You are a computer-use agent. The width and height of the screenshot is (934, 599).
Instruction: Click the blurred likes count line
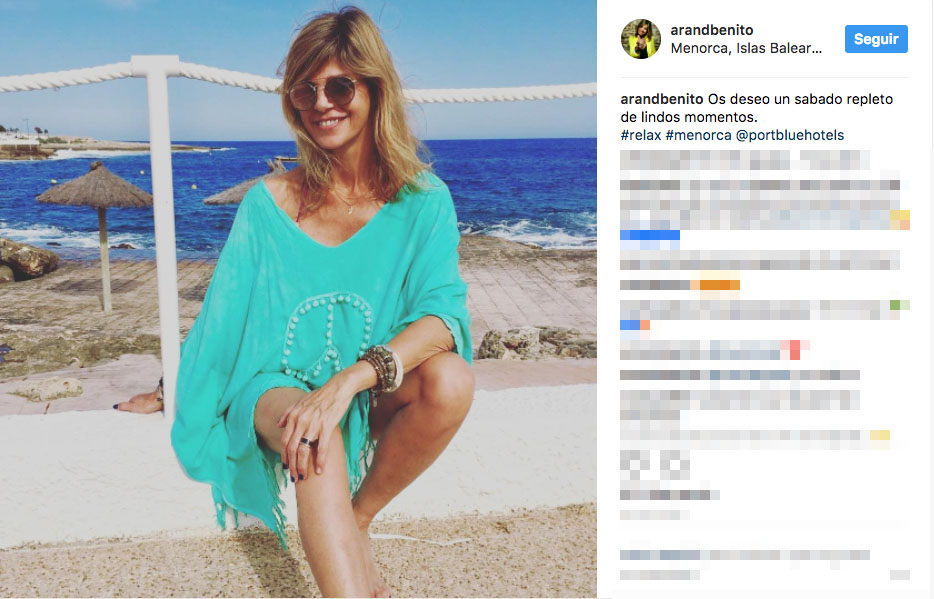coord(670,495)
